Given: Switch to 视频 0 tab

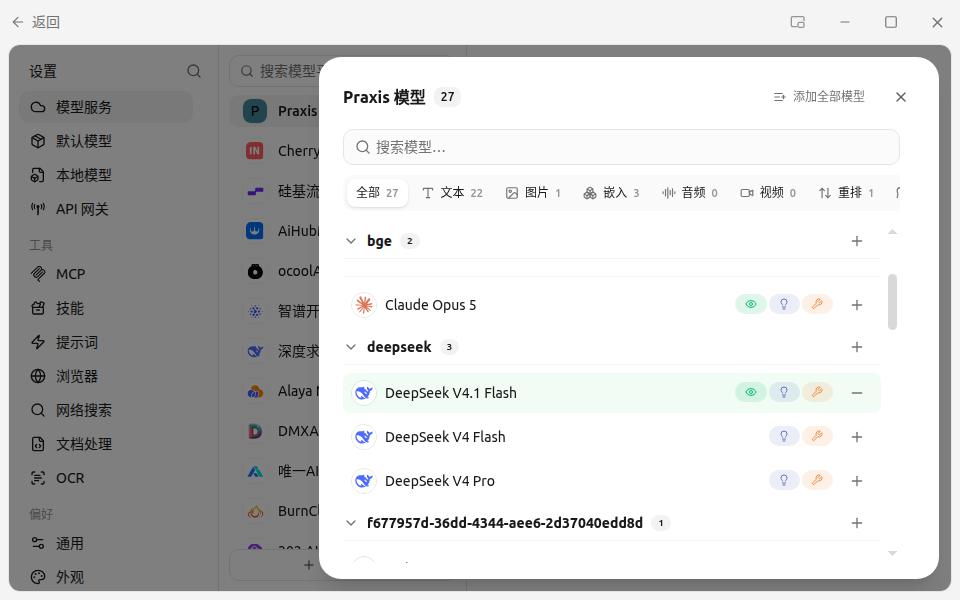Looking at the screenshot, I should pyautogui.click(x=768, y=193).
